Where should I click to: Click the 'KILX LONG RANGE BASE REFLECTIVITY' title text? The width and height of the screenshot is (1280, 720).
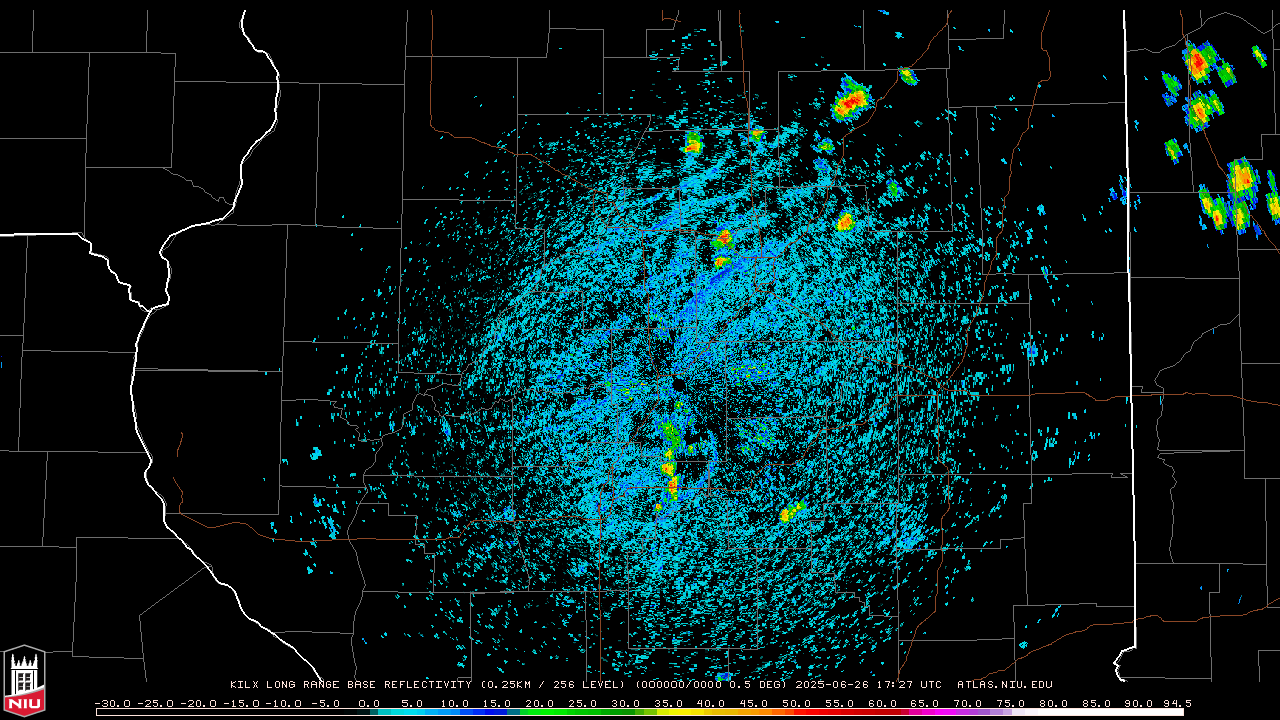tap(350, 685)
